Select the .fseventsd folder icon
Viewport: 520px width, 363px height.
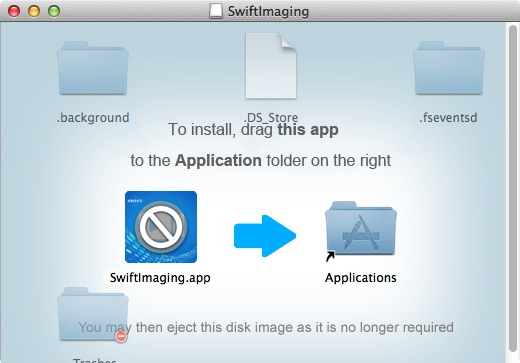tap(449, 68)
